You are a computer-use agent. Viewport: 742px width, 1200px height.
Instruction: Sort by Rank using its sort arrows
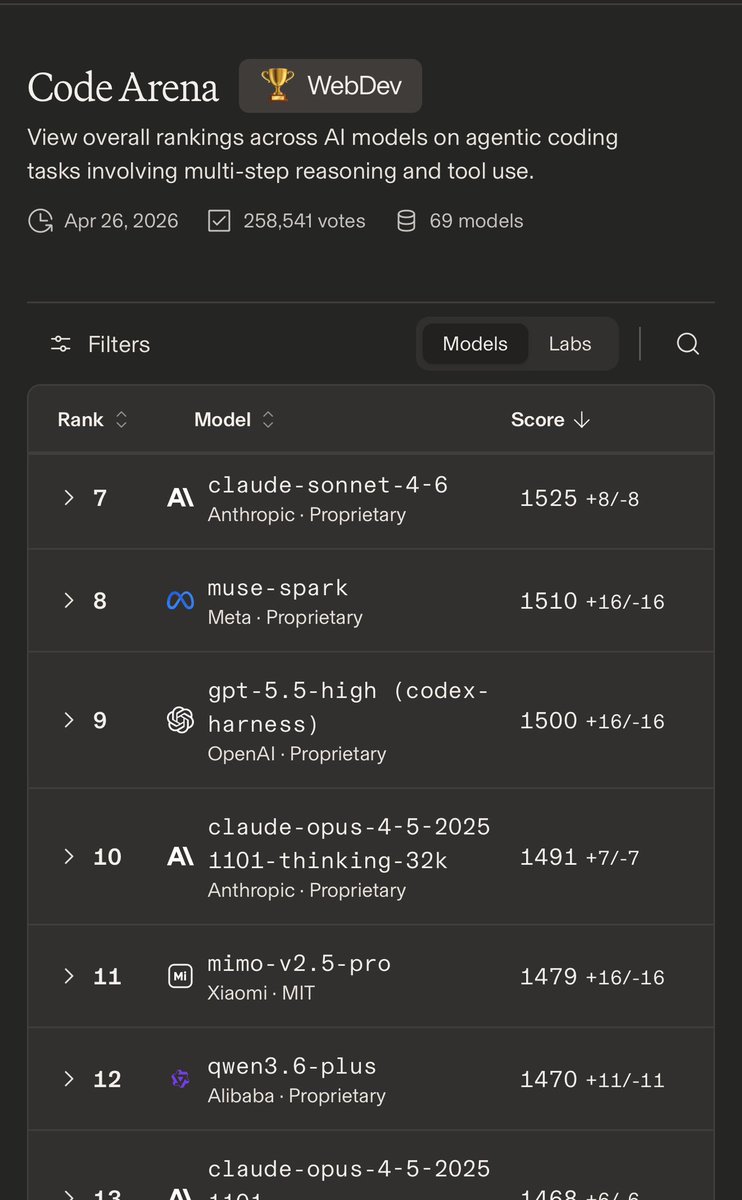point(121,420)
